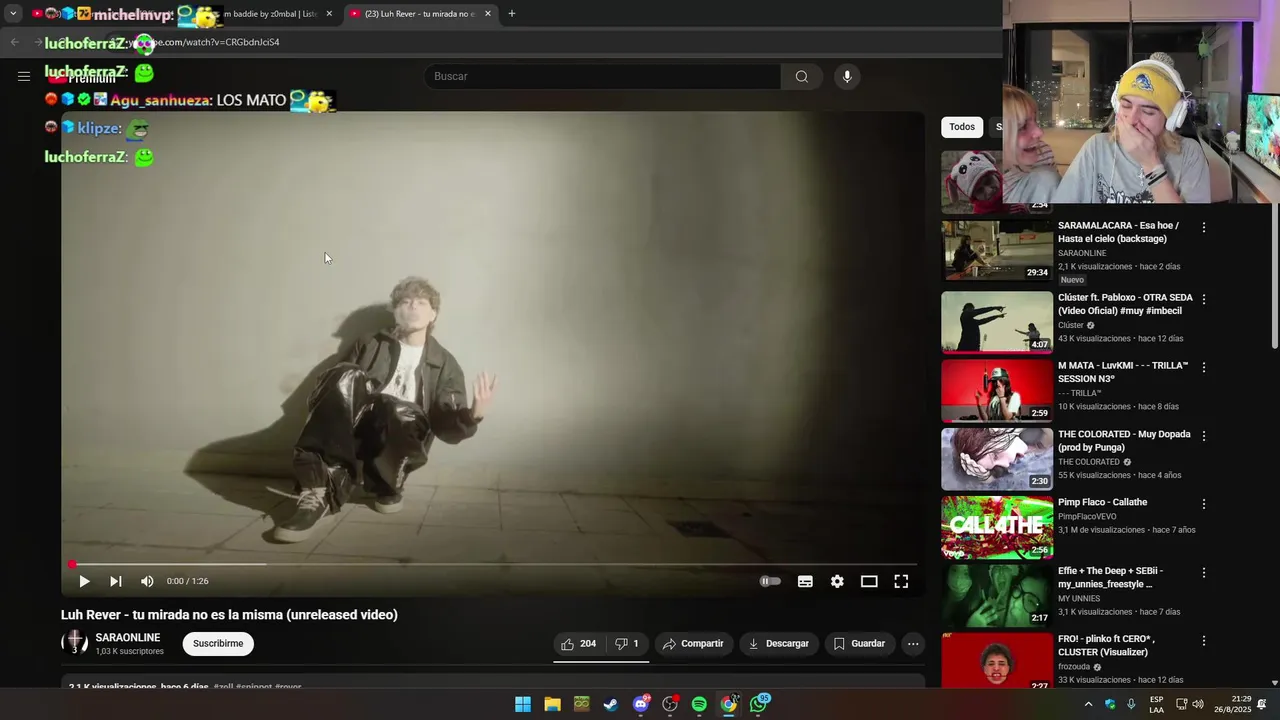This screenshot has width=1280, height=720.
Task: Open the FRO! - plinko video title
Action: click(1108, 645)
